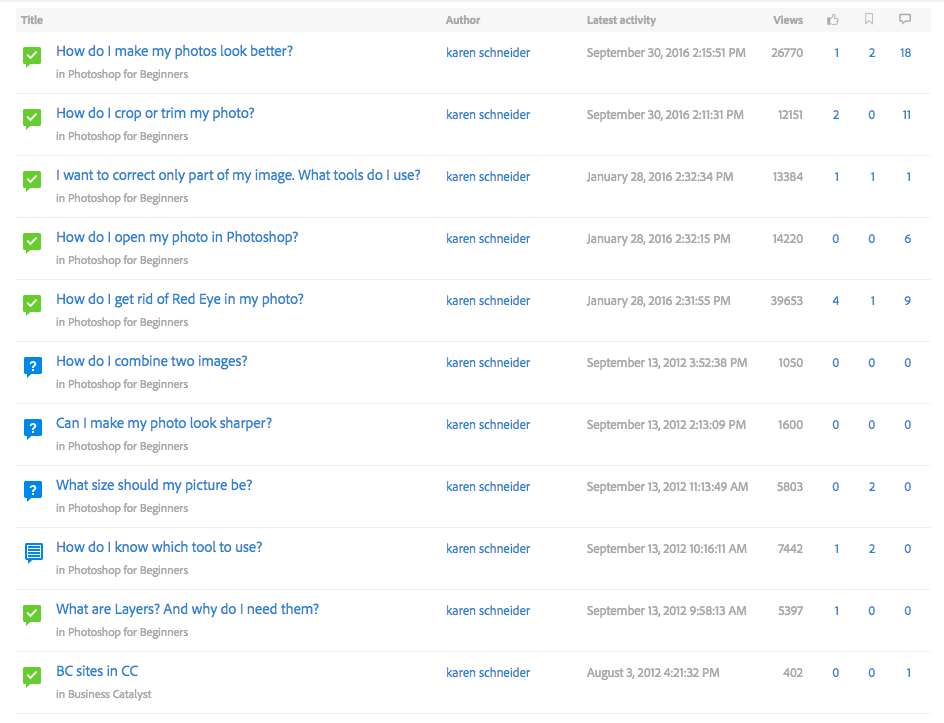Image resolution: width=944 pixels, height=723 pixels.
Task: Click question icon next to 'Can I make my photo look sharper?'
Action: click(33, 429)
